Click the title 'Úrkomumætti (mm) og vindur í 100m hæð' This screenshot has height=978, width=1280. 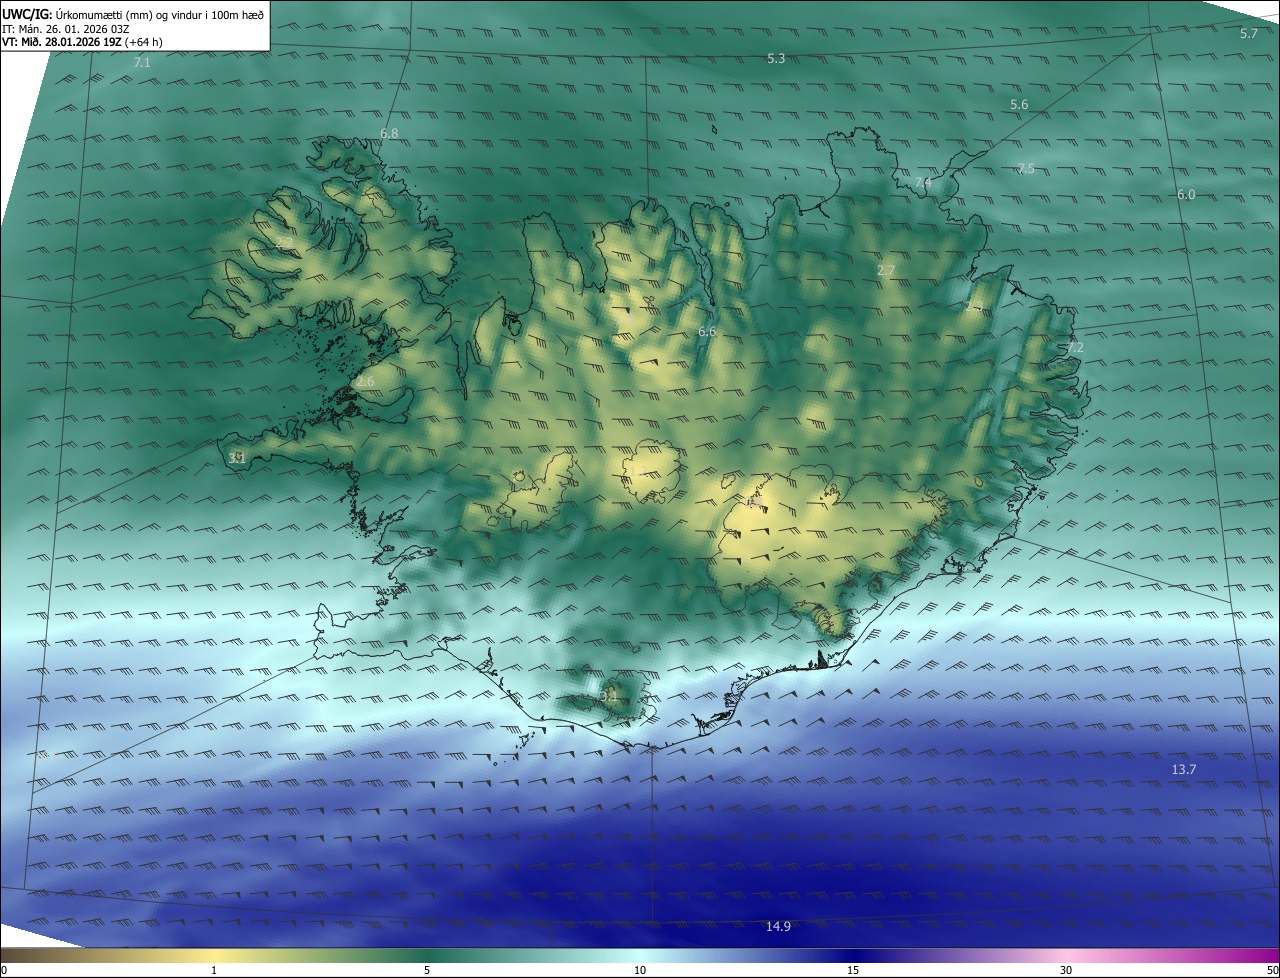(161, 14)
